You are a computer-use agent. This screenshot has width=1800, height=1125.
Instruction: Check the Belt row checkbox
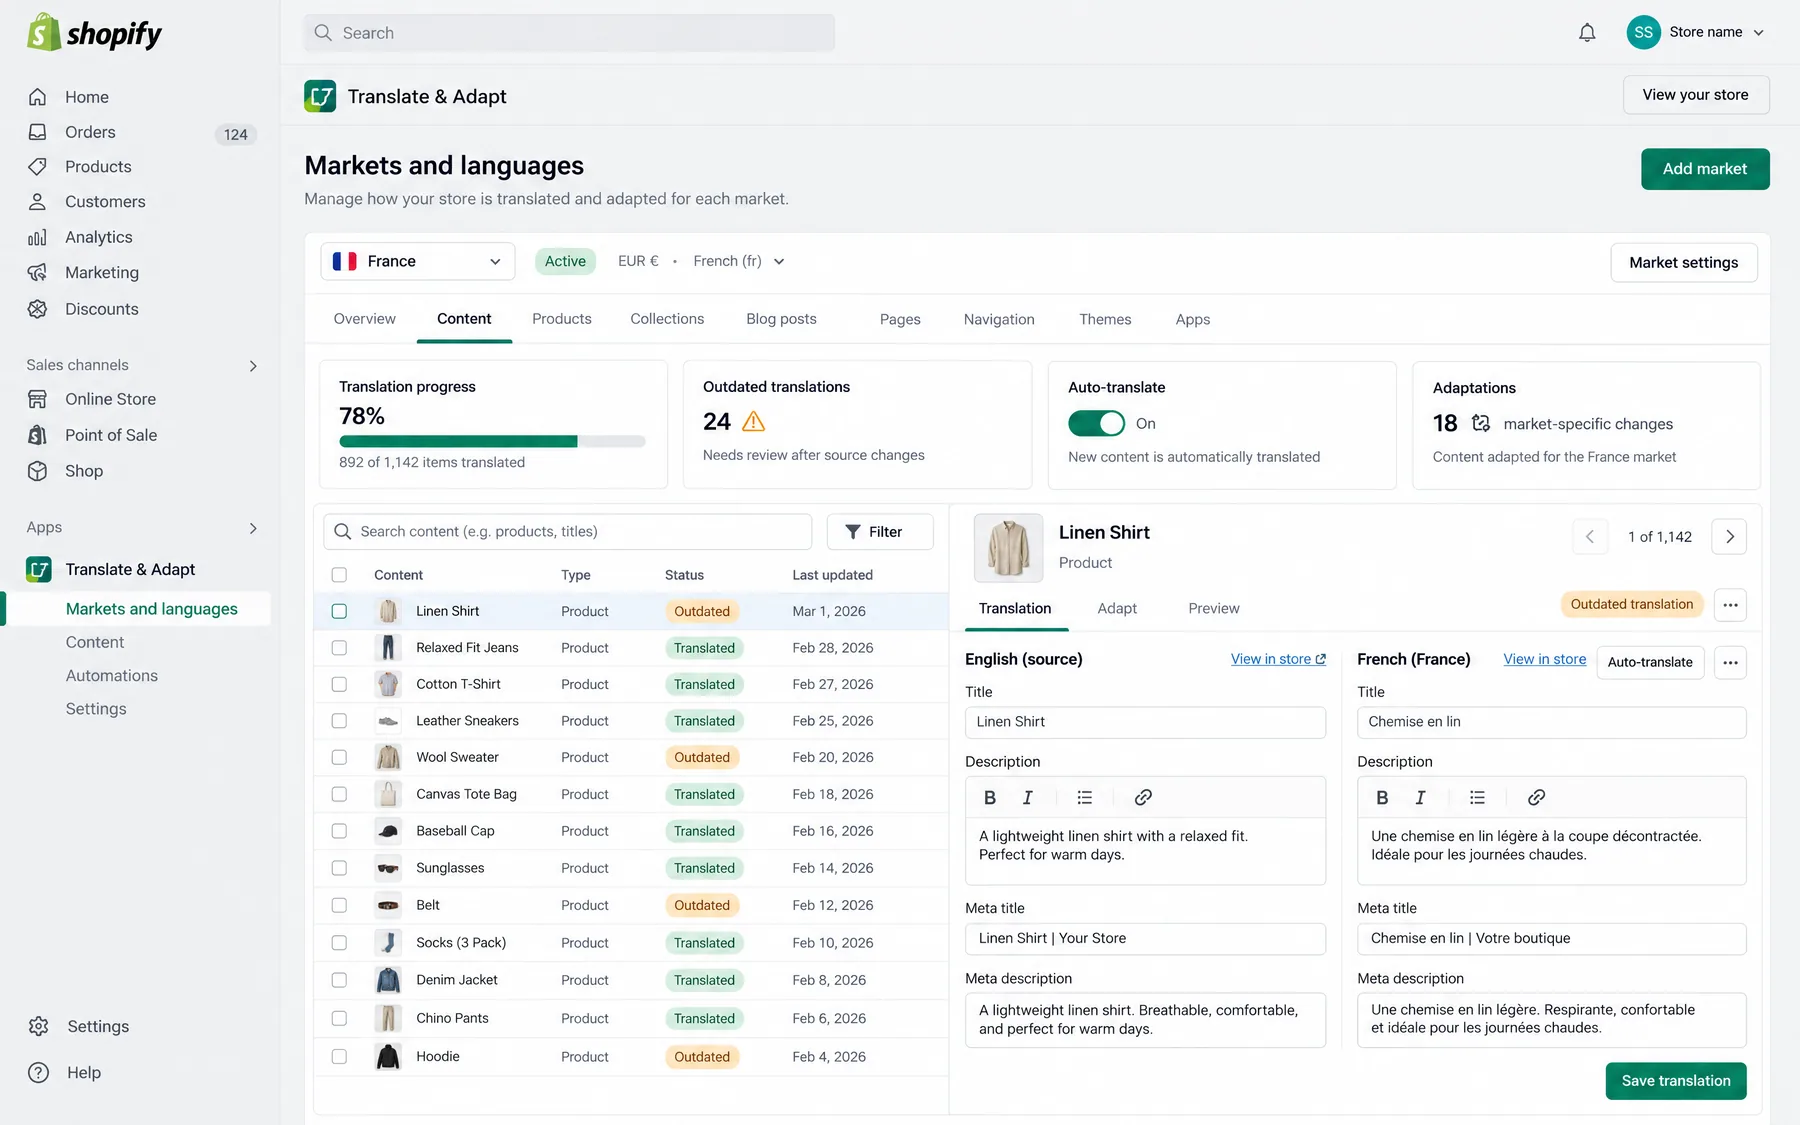[x=339, y=905]
